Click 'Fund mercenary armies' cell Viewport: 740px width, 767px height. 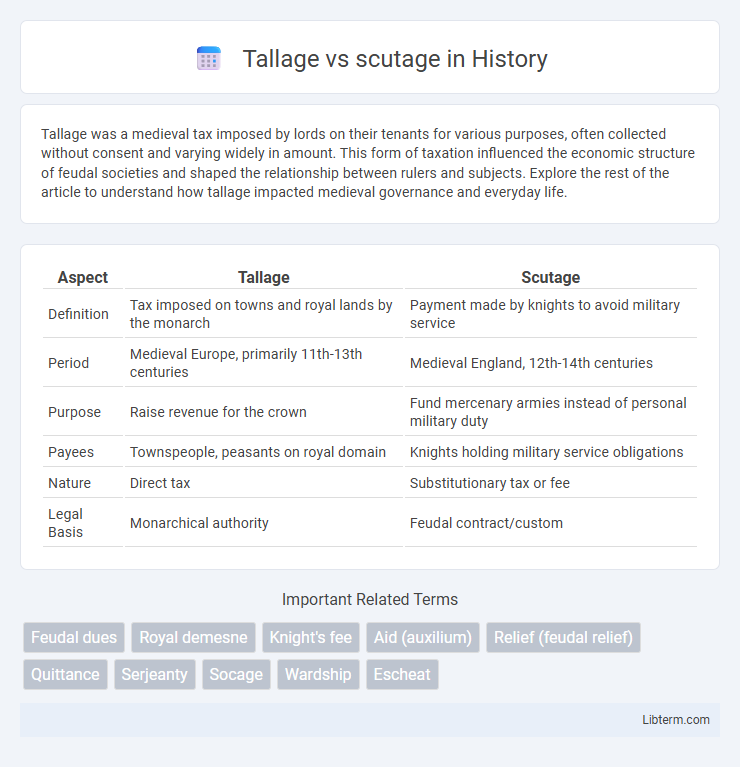(x=550, y=412)
